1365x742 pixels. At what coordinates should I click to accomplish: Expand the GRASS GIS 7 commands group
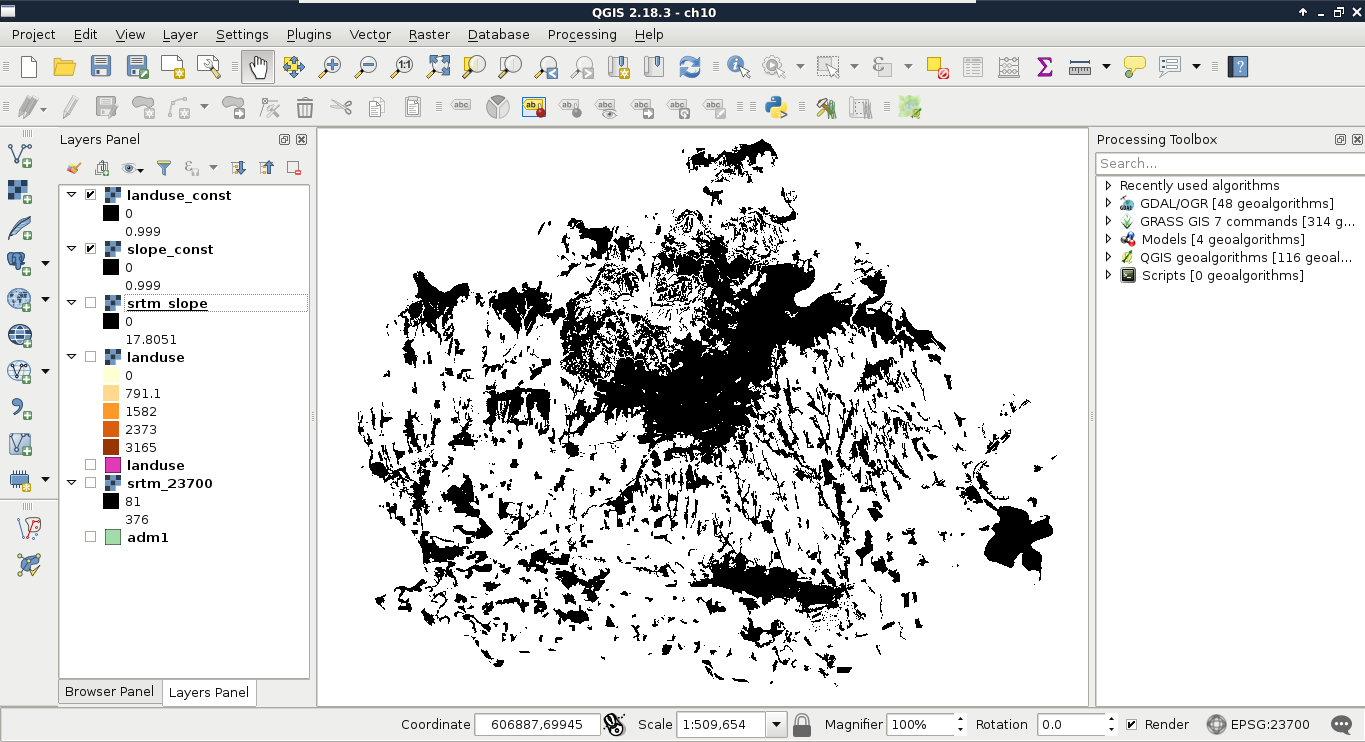click(x=1108, y=222)
